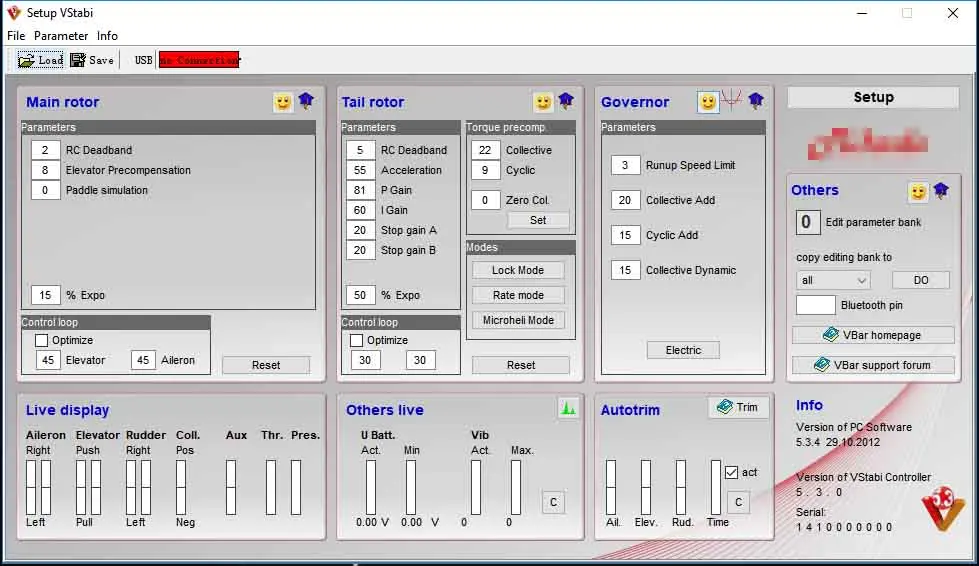
Task: Uncheck the act checkbox in Autotrim
Action: point(731,472)
